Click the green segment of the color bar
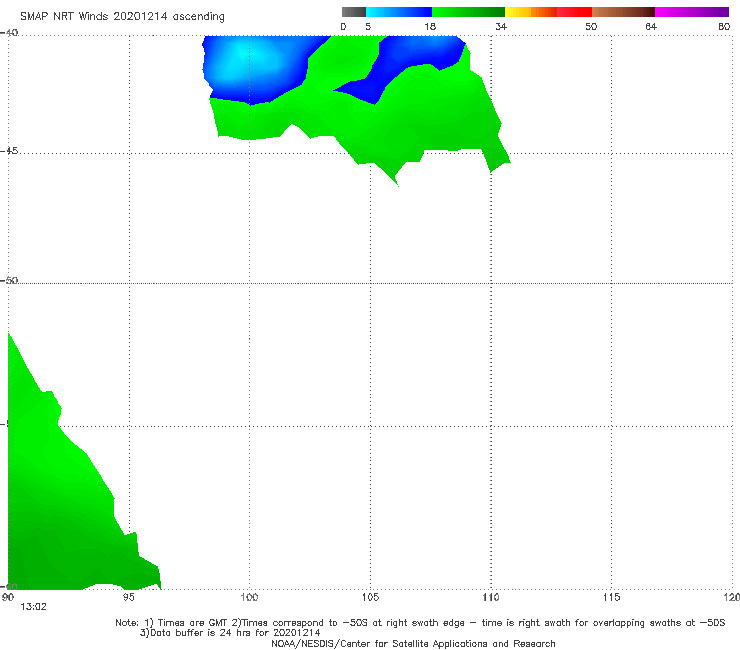This screenshot has width=740, height=650. tap(468, 12)
